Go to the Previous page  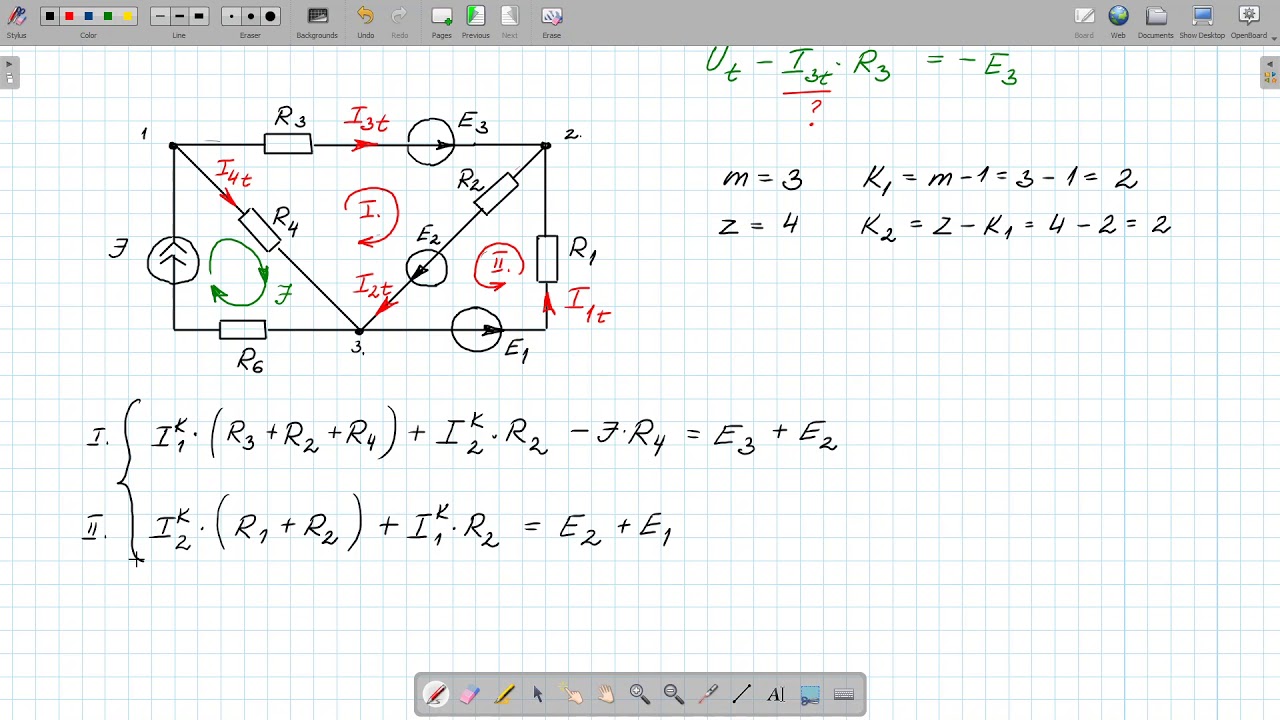(476, 16)
